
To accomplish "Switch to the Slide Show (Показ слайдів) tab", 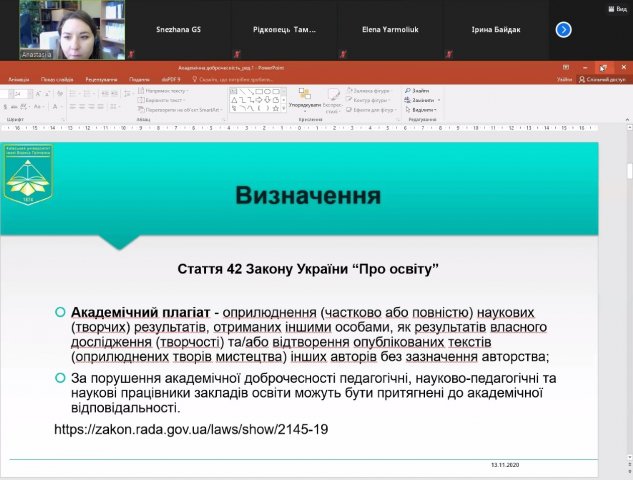I will pyautogui.click(x=56, y=78).
